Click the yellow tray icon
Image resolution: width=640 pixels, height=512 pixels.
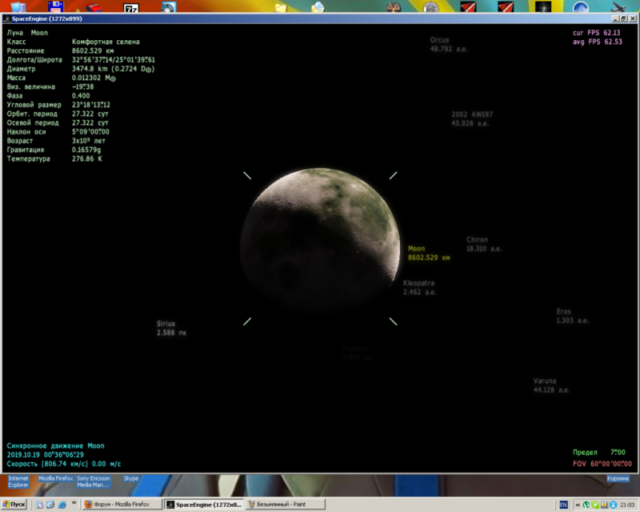click(x=604, y=505)
